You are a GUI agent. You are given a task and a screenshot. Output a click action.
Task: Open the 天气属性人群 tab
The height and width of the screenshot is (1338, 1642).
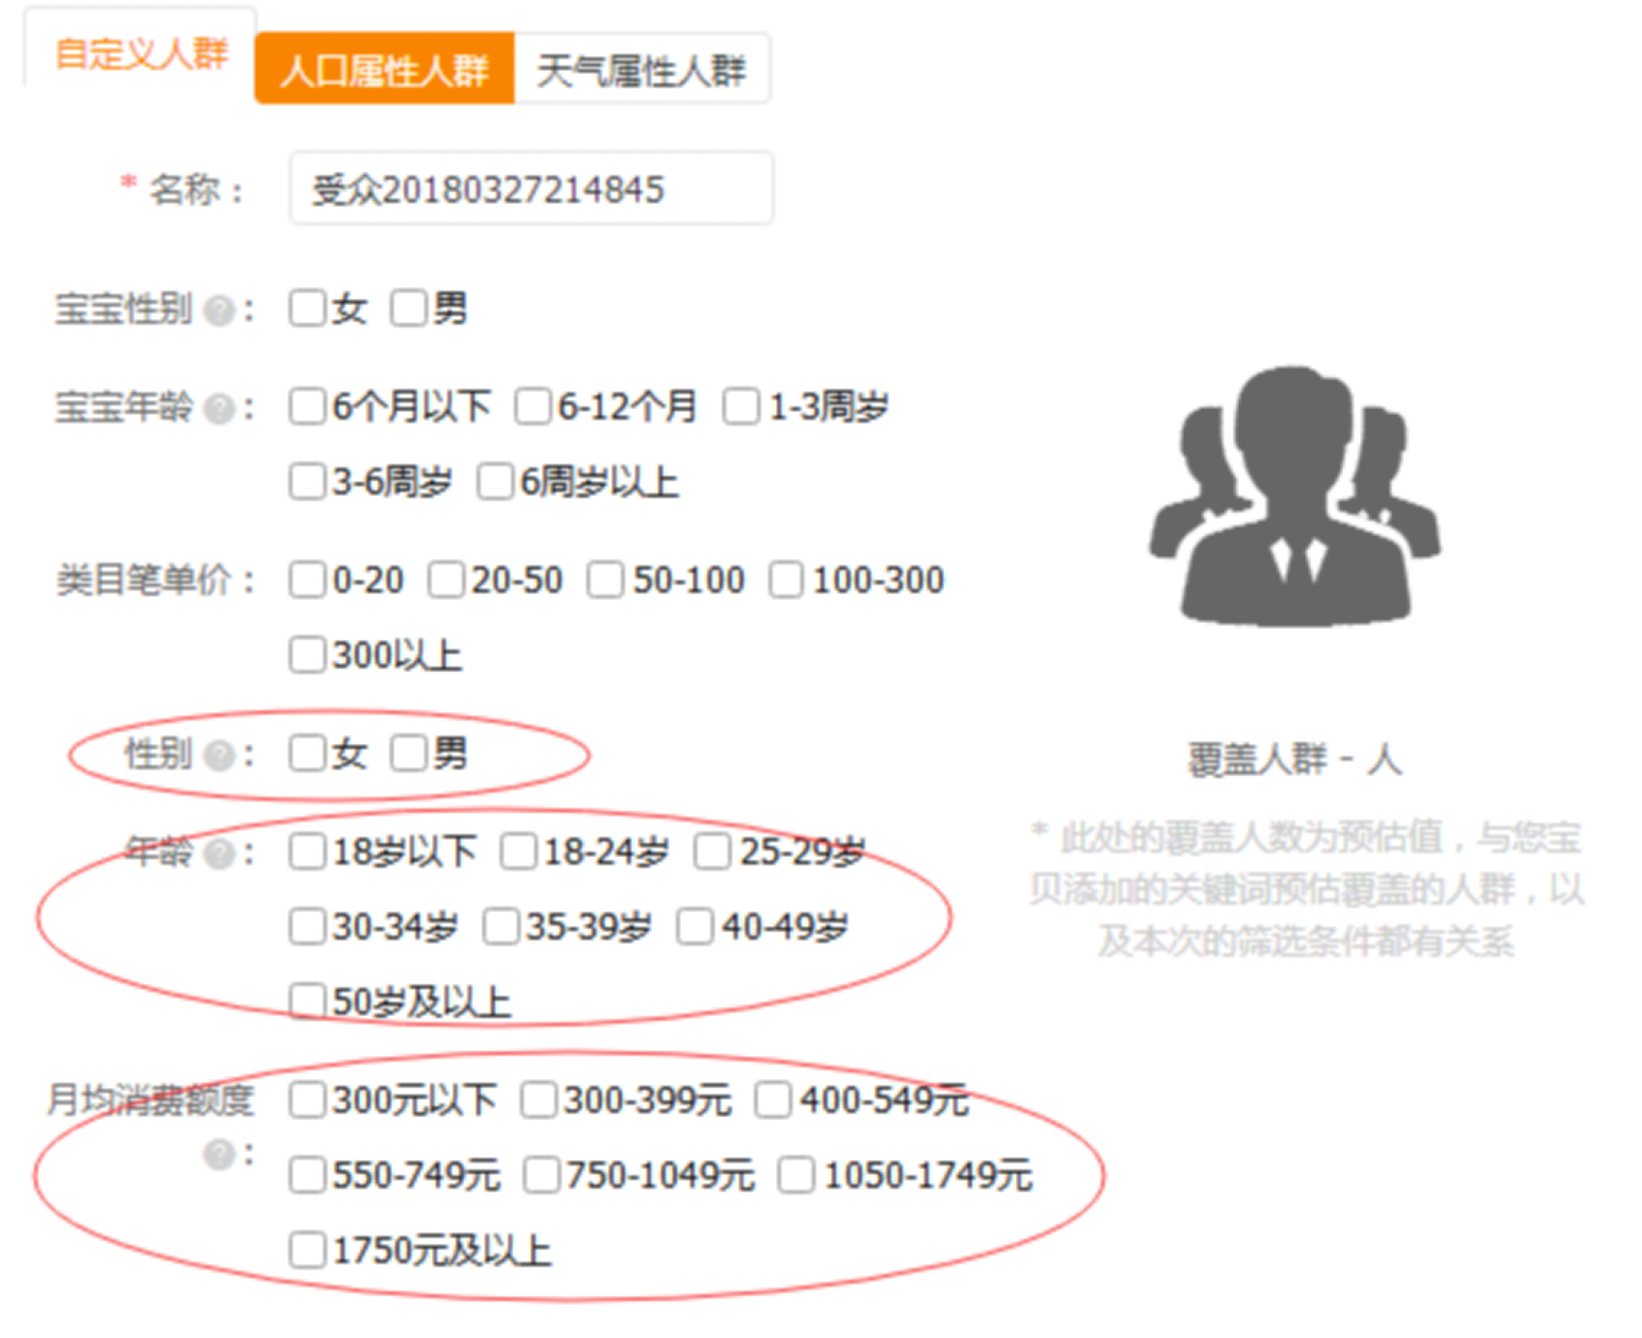641,69
